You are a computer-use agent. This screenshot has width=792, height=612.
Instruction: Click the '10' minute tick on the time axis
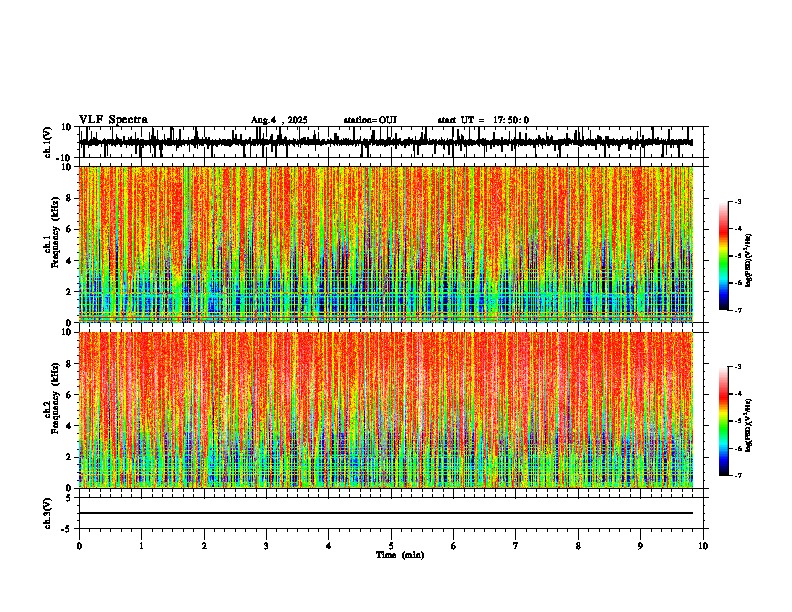click(x=703, y=546)
